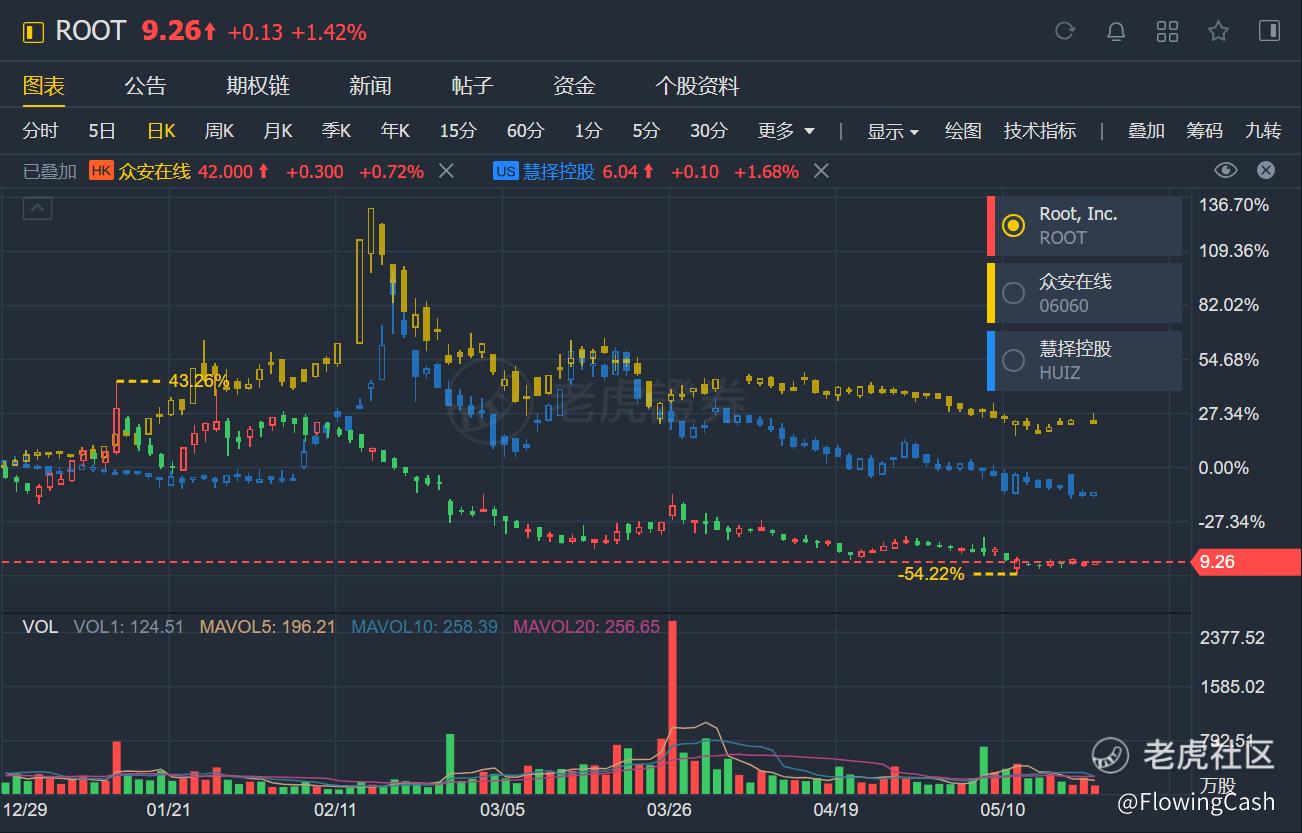This screenshot has width=1302, height=833.
Task: Go to 新闻 tab
Action: [x=370, y=86]
